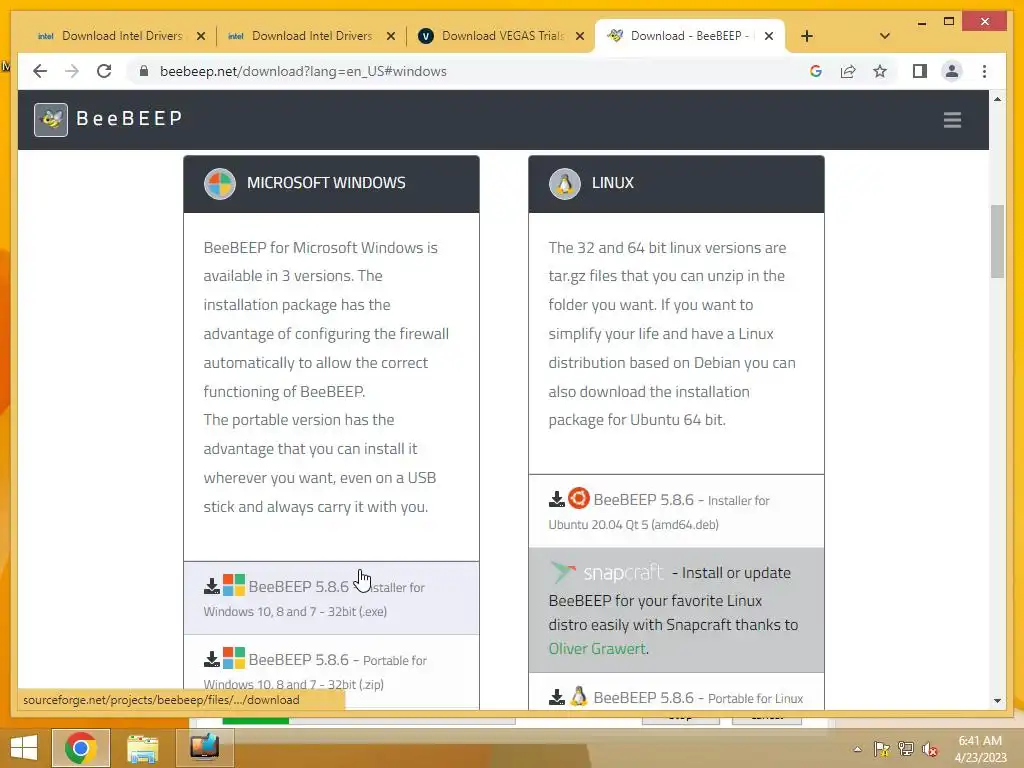Click the Action Center flag tray icon

pos(882,749)
